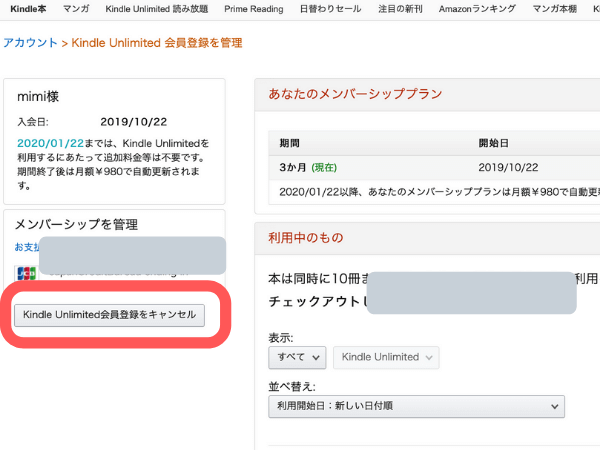600x450 pixels.
Task: Click the 開始日 column header
Action: 493,143
